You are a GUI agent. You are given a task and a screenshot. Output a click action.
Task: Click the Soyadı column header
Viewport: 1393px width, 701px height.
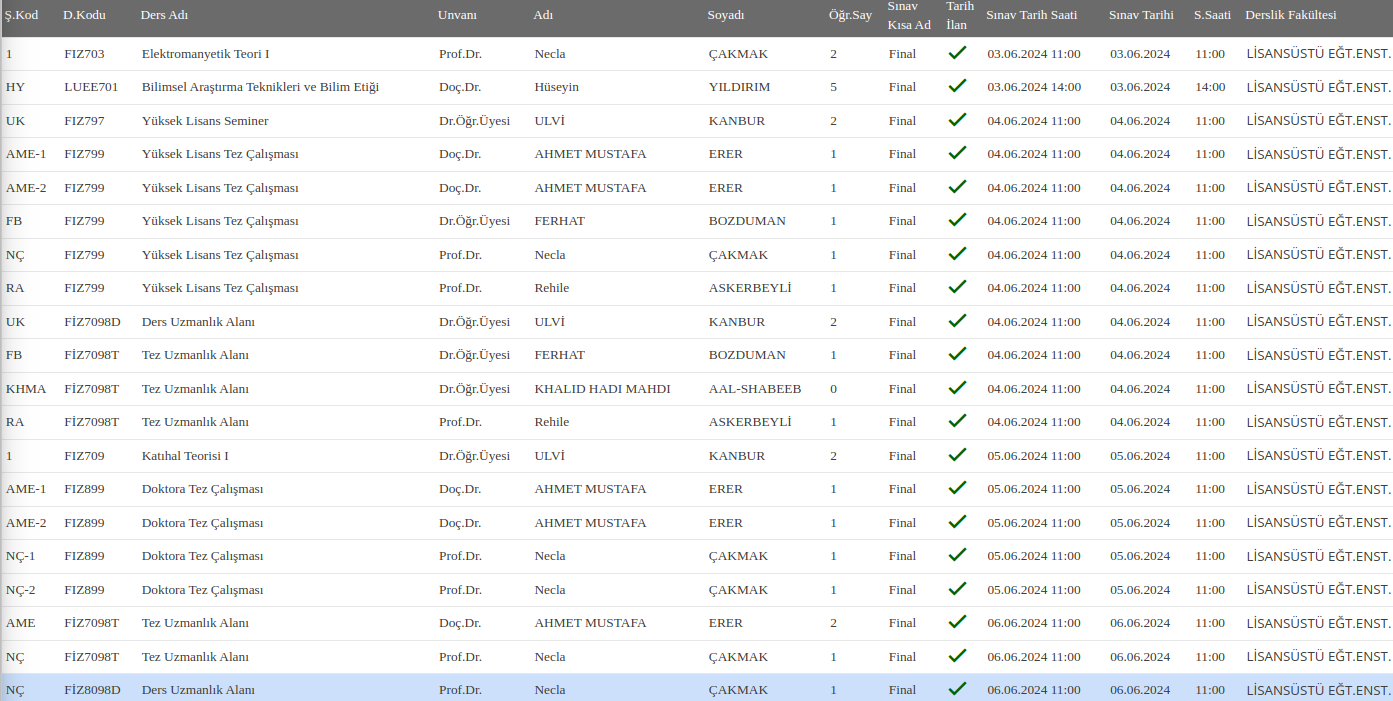pos(726,15)
